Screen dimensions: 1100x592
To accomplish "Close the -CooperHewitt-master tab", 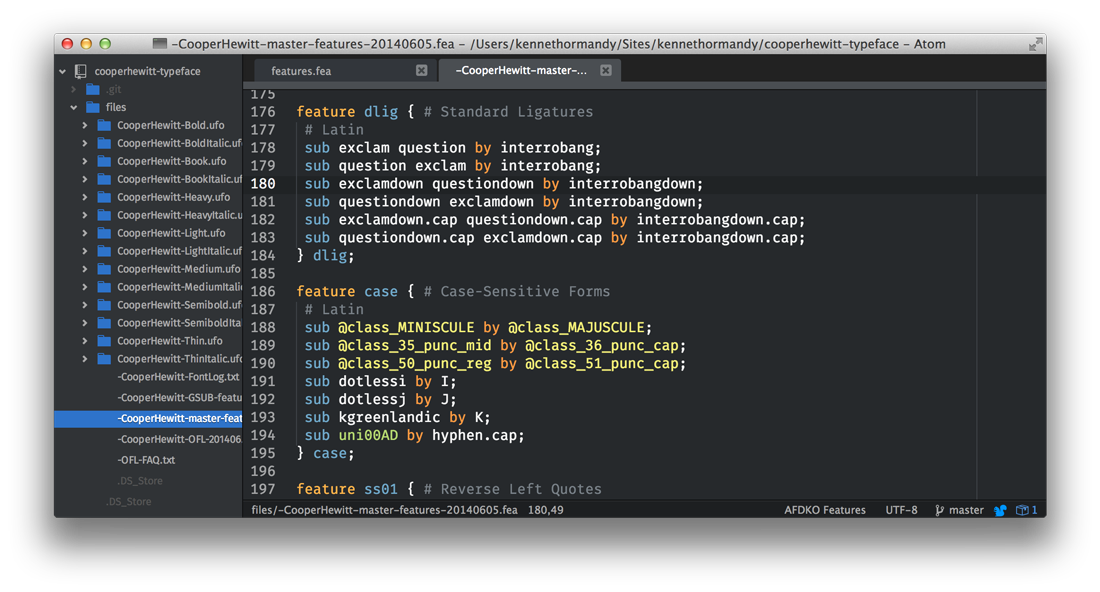I will [605, 70].
